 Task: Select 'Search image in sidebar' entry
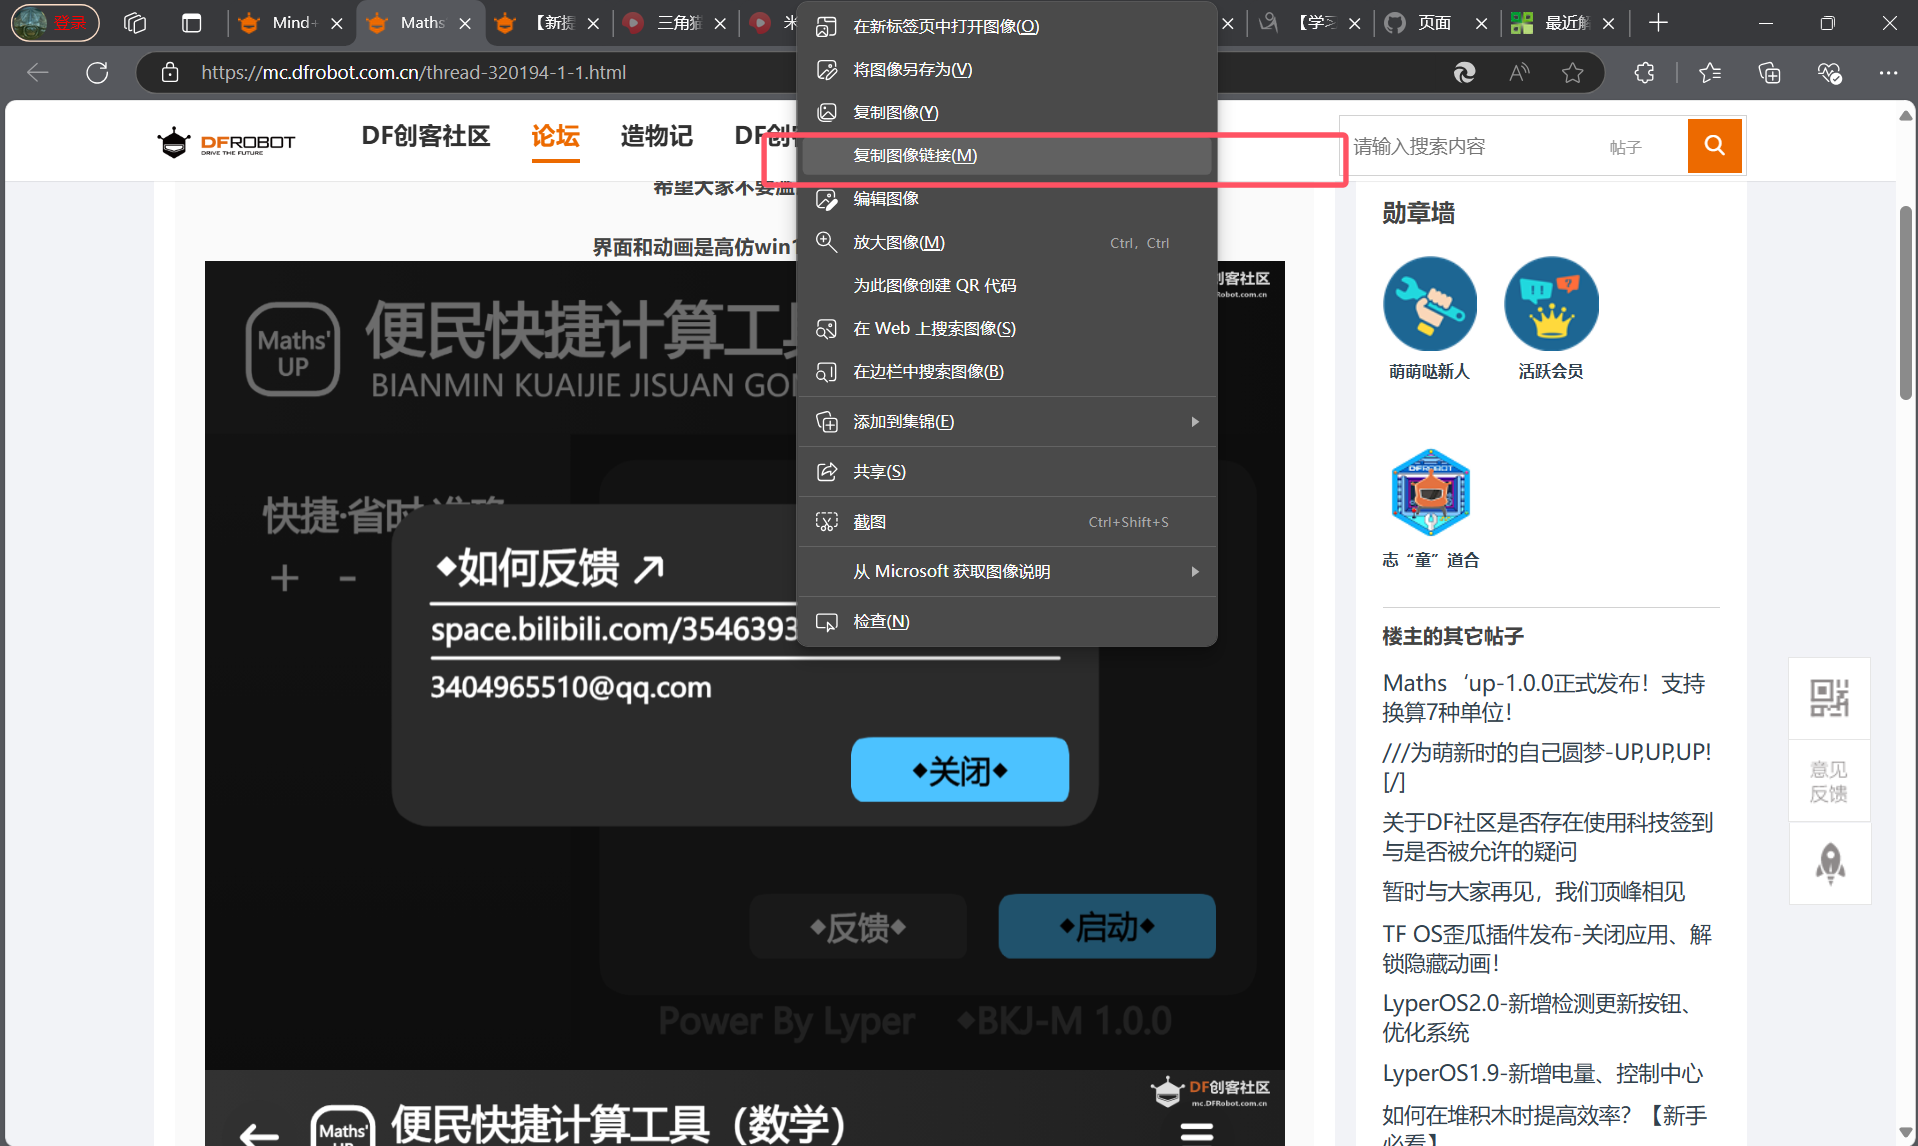[1007, 372]
